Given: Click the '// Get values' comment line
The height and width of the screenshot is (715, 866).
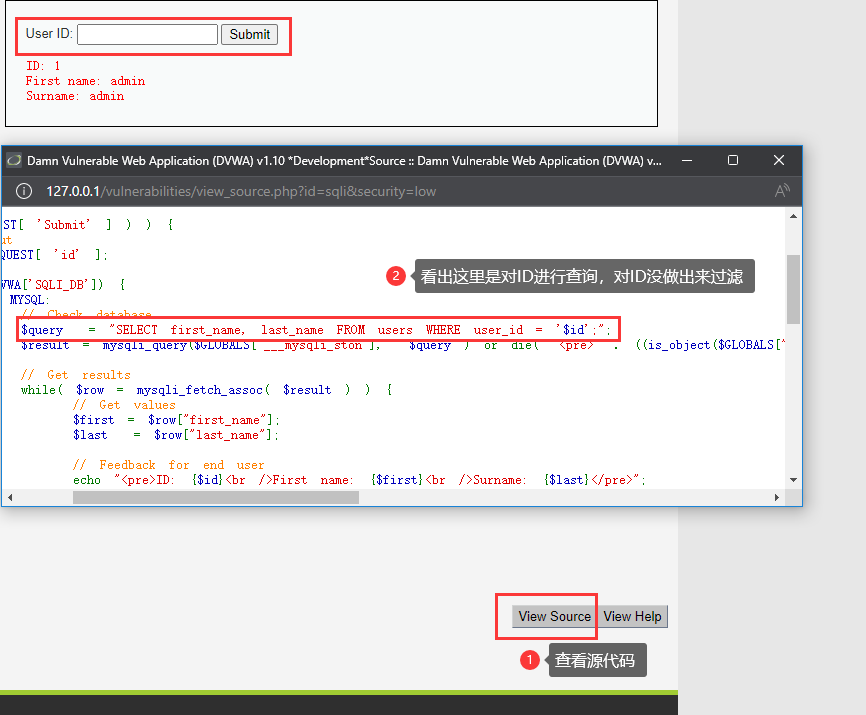Looking at the screenshot, I should point(124,405).
